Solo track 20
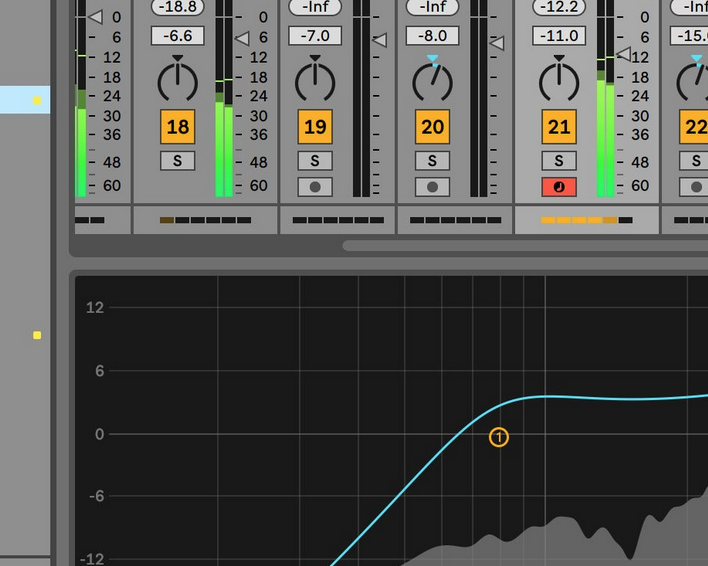708x566 pixels. tap(432, 161)
